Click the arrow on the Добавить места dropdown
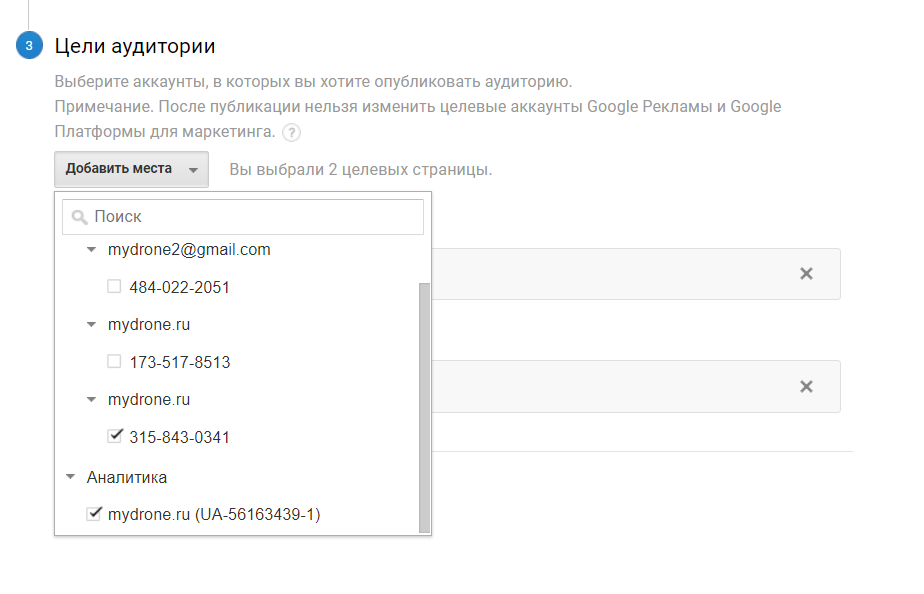 (x=193, y=170)
